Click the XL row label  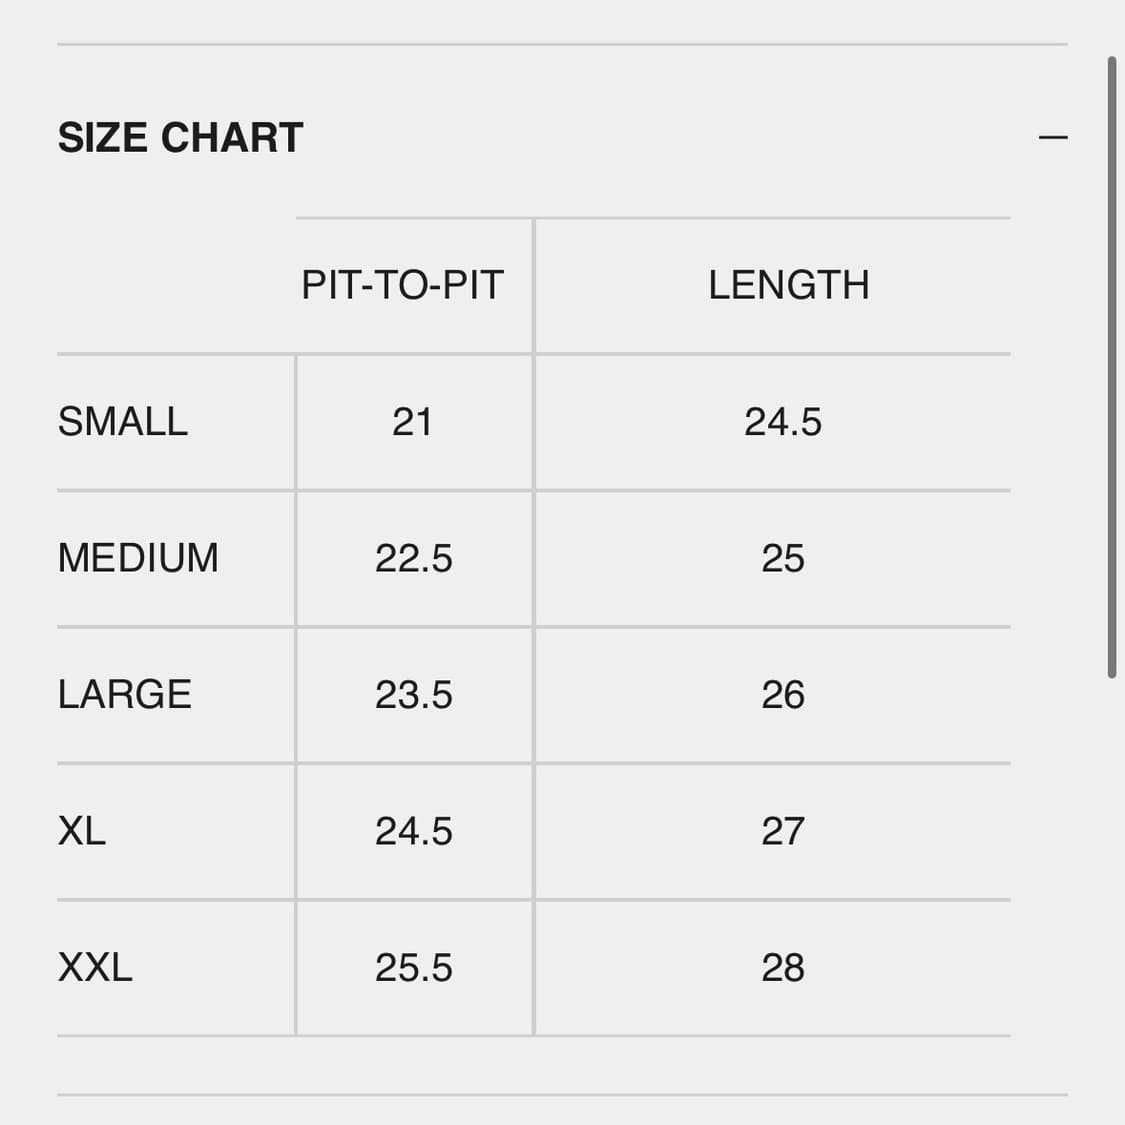82,831
